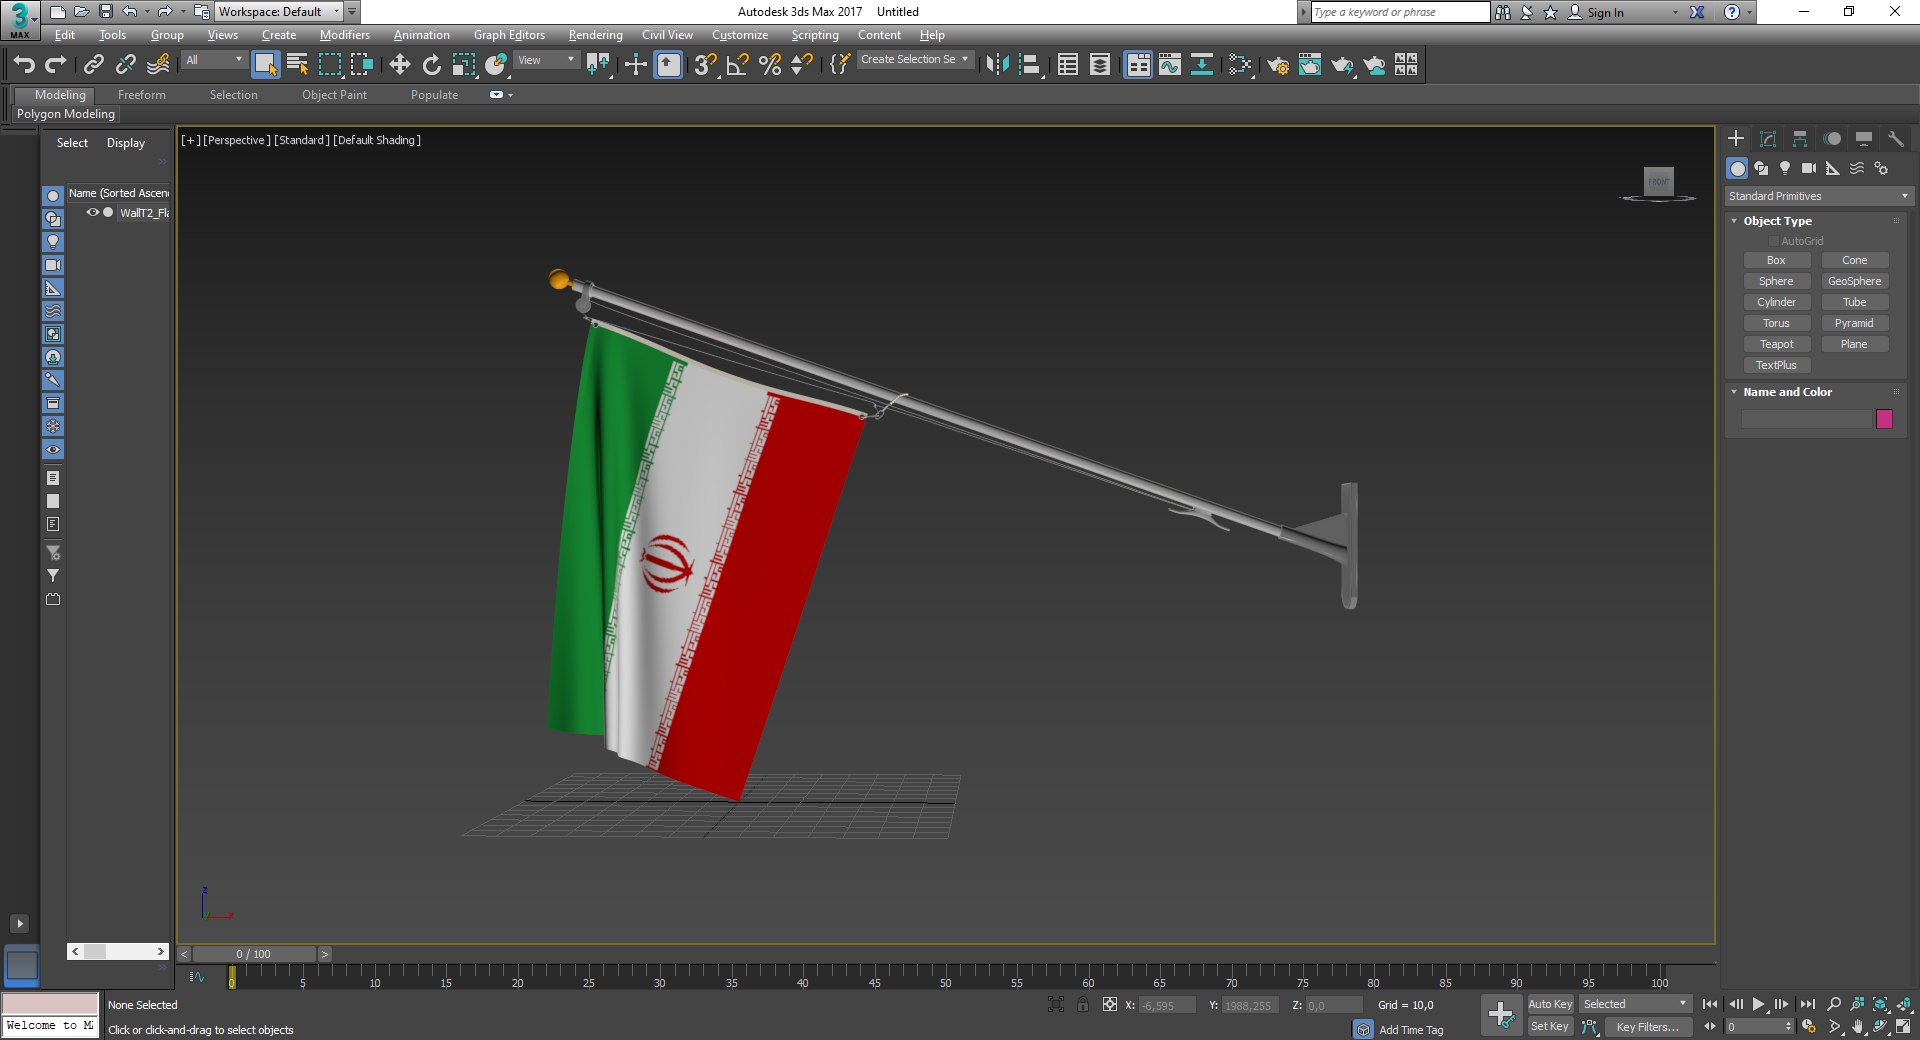
Task: Switch to the Freeform ribbon tab
Action: tap(142, 95)
